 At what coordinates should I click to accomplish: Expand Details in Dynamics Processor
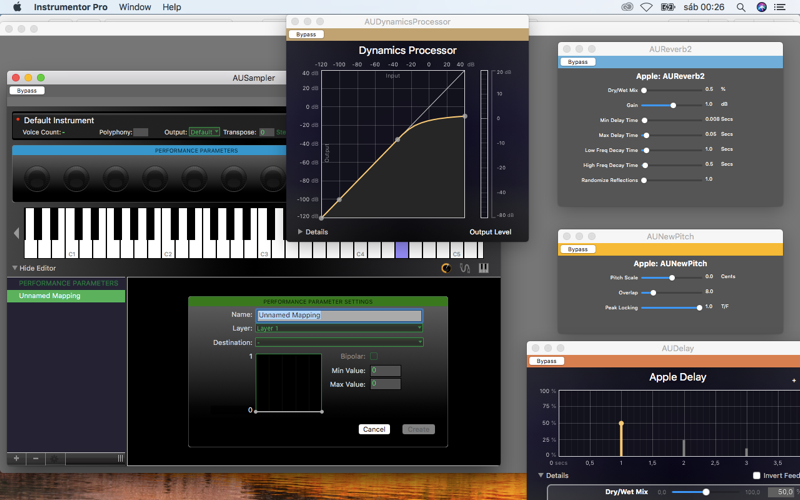pos(300,232)
